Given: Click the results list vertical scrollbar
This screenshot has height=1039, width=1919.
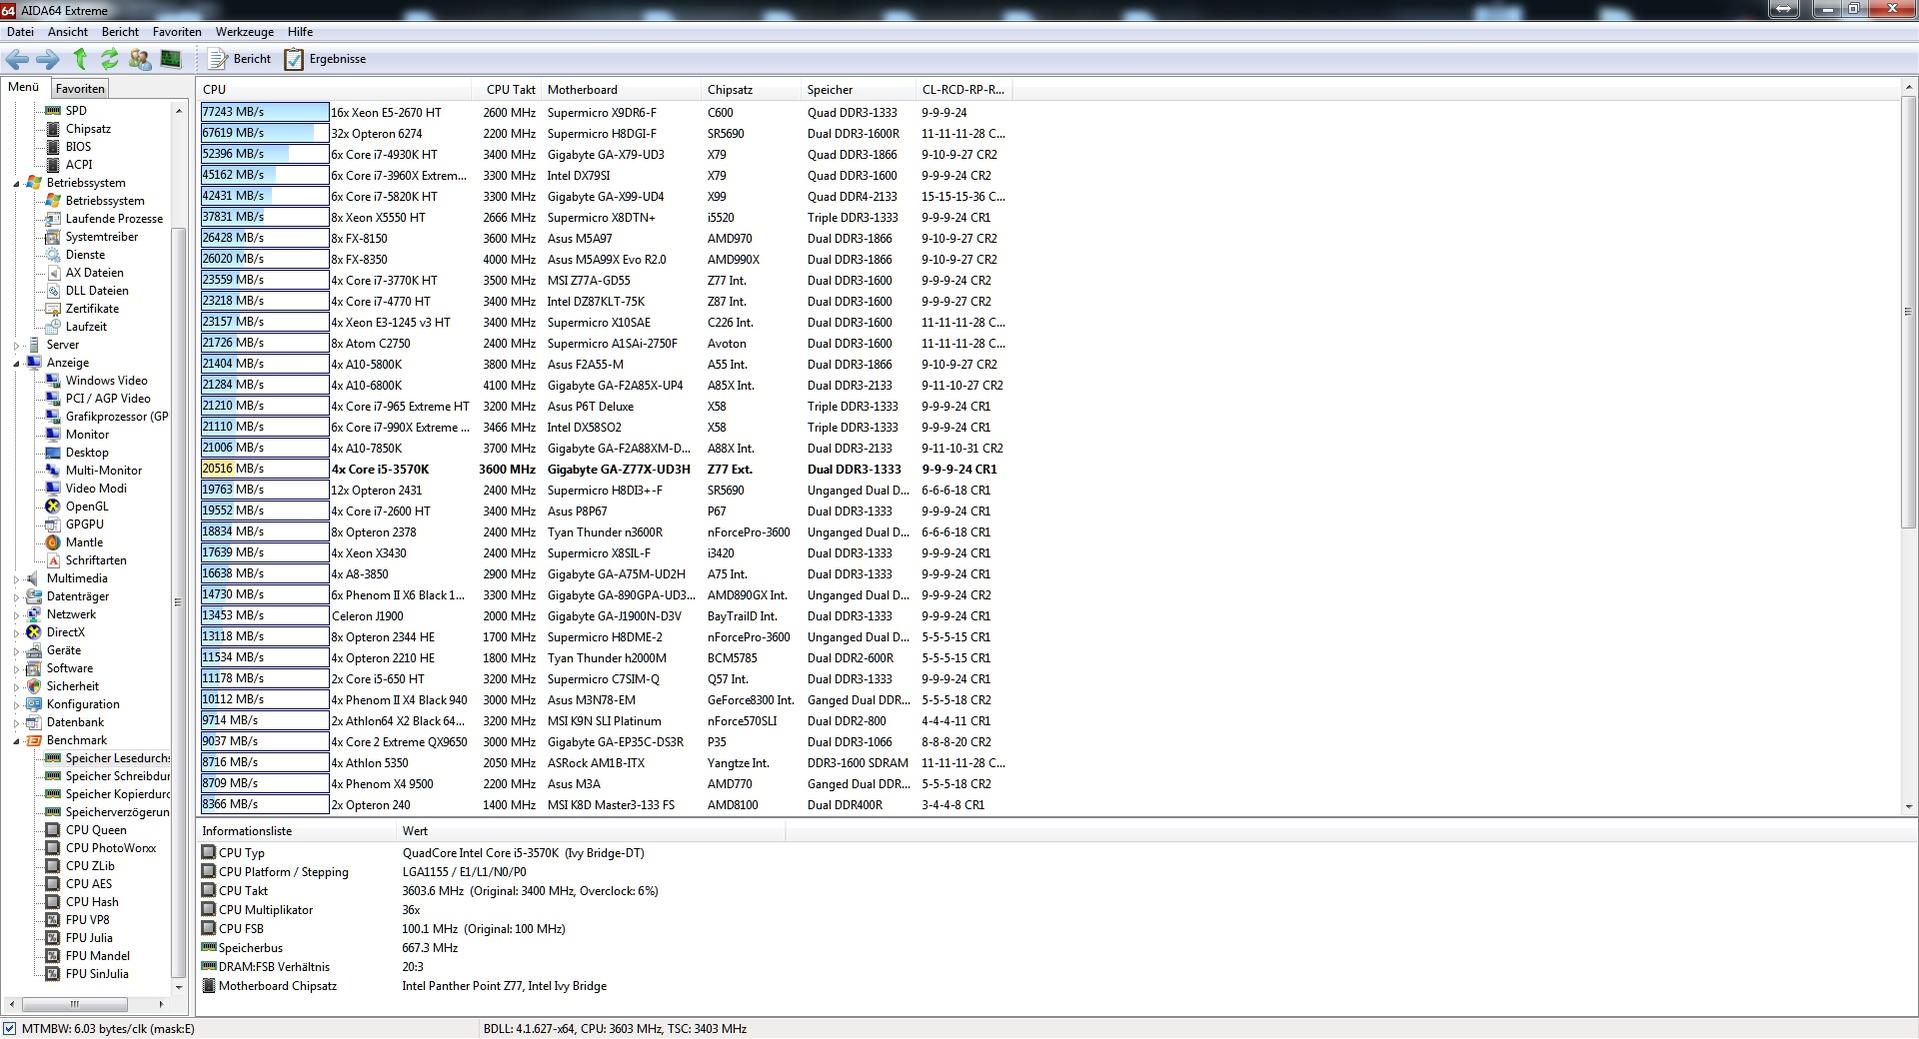Looking at the screenshot, I should click(1908, 447).
